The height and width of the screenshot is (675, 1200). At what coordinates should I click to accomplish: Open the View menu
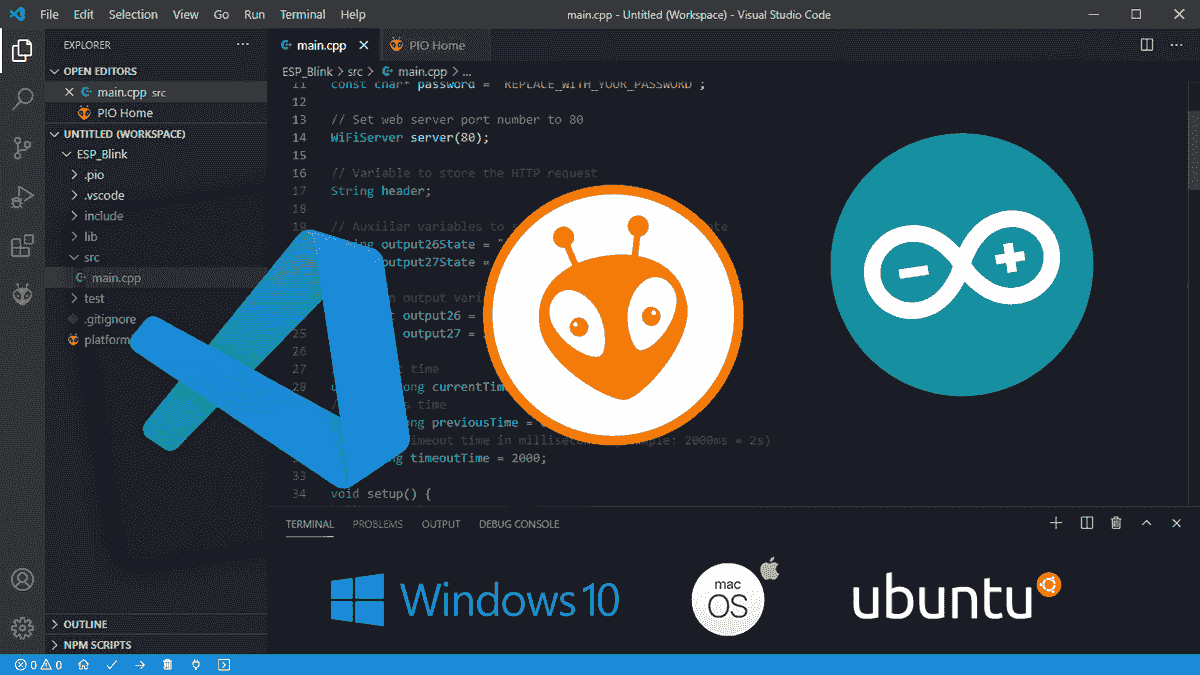pyautogui.click(x=185, y=15)
